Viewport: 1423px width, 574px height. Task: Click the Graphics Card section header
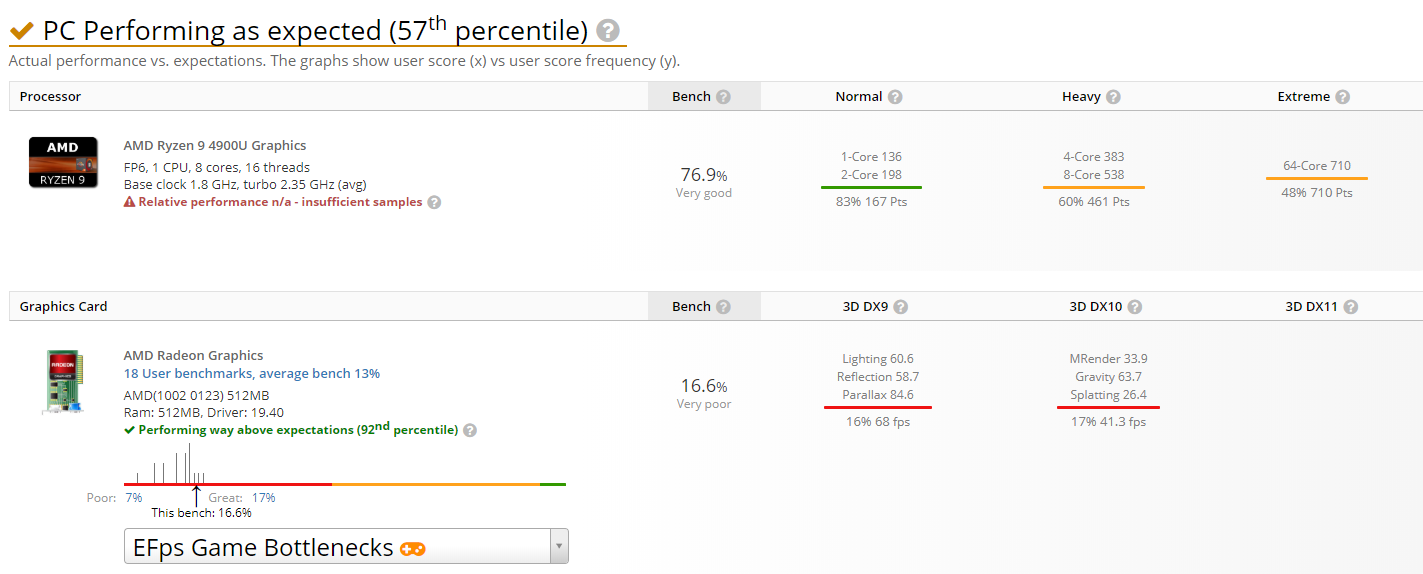point(64,307)
